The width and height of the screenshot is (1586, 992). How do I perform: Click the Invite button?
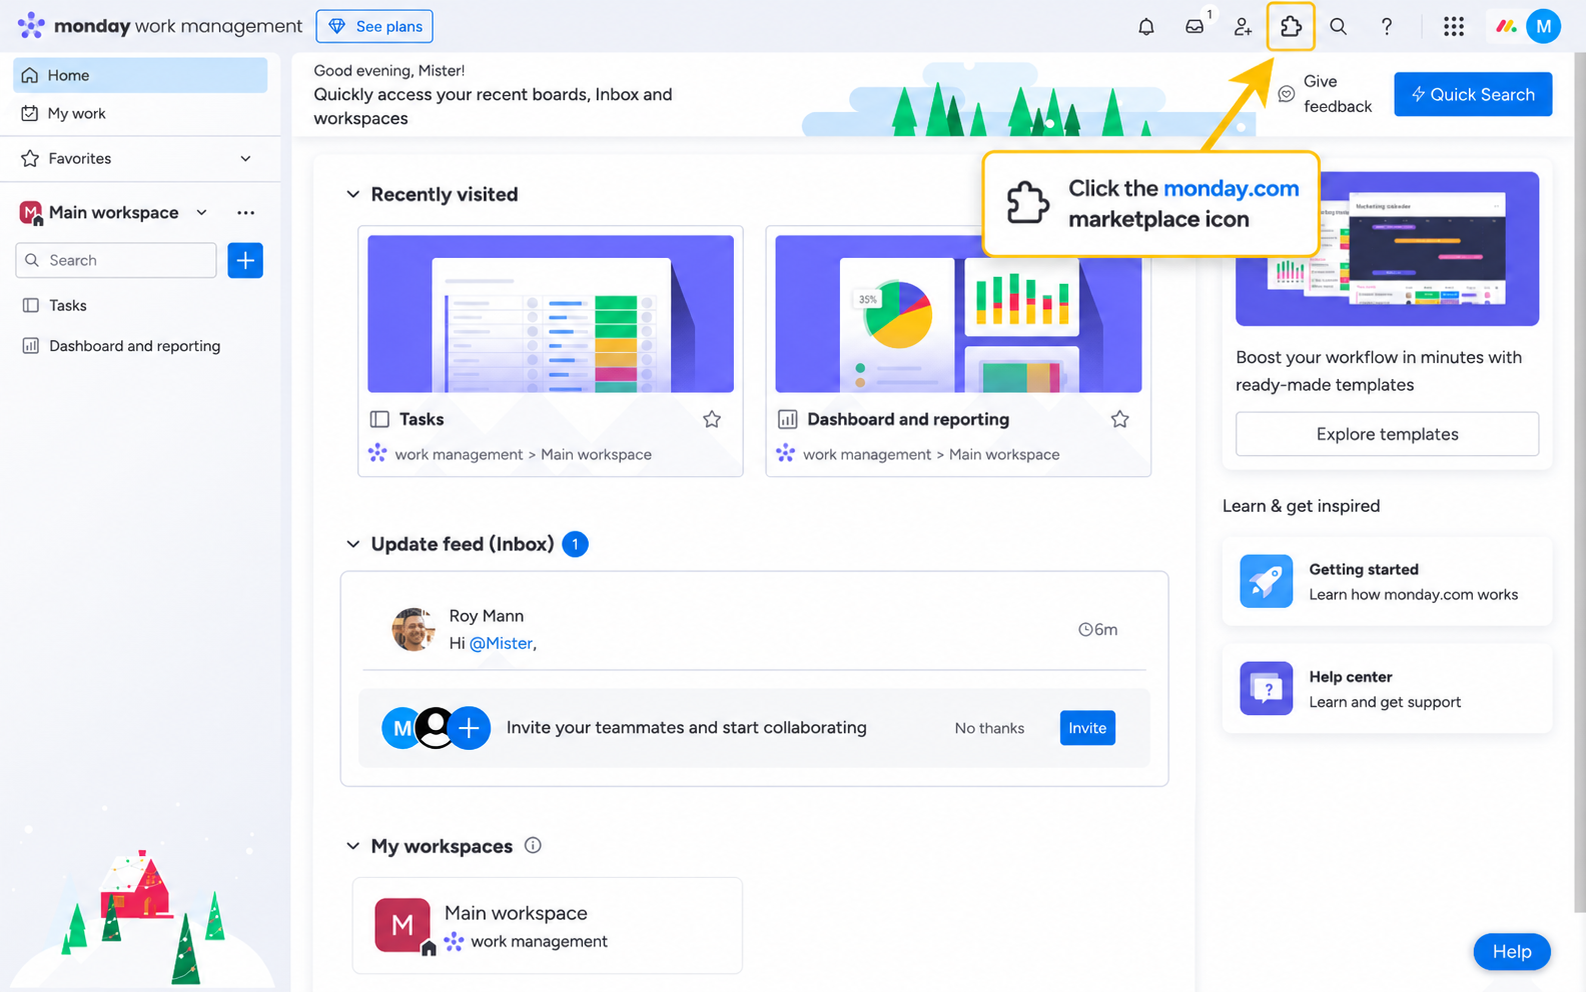[1087, 728]
